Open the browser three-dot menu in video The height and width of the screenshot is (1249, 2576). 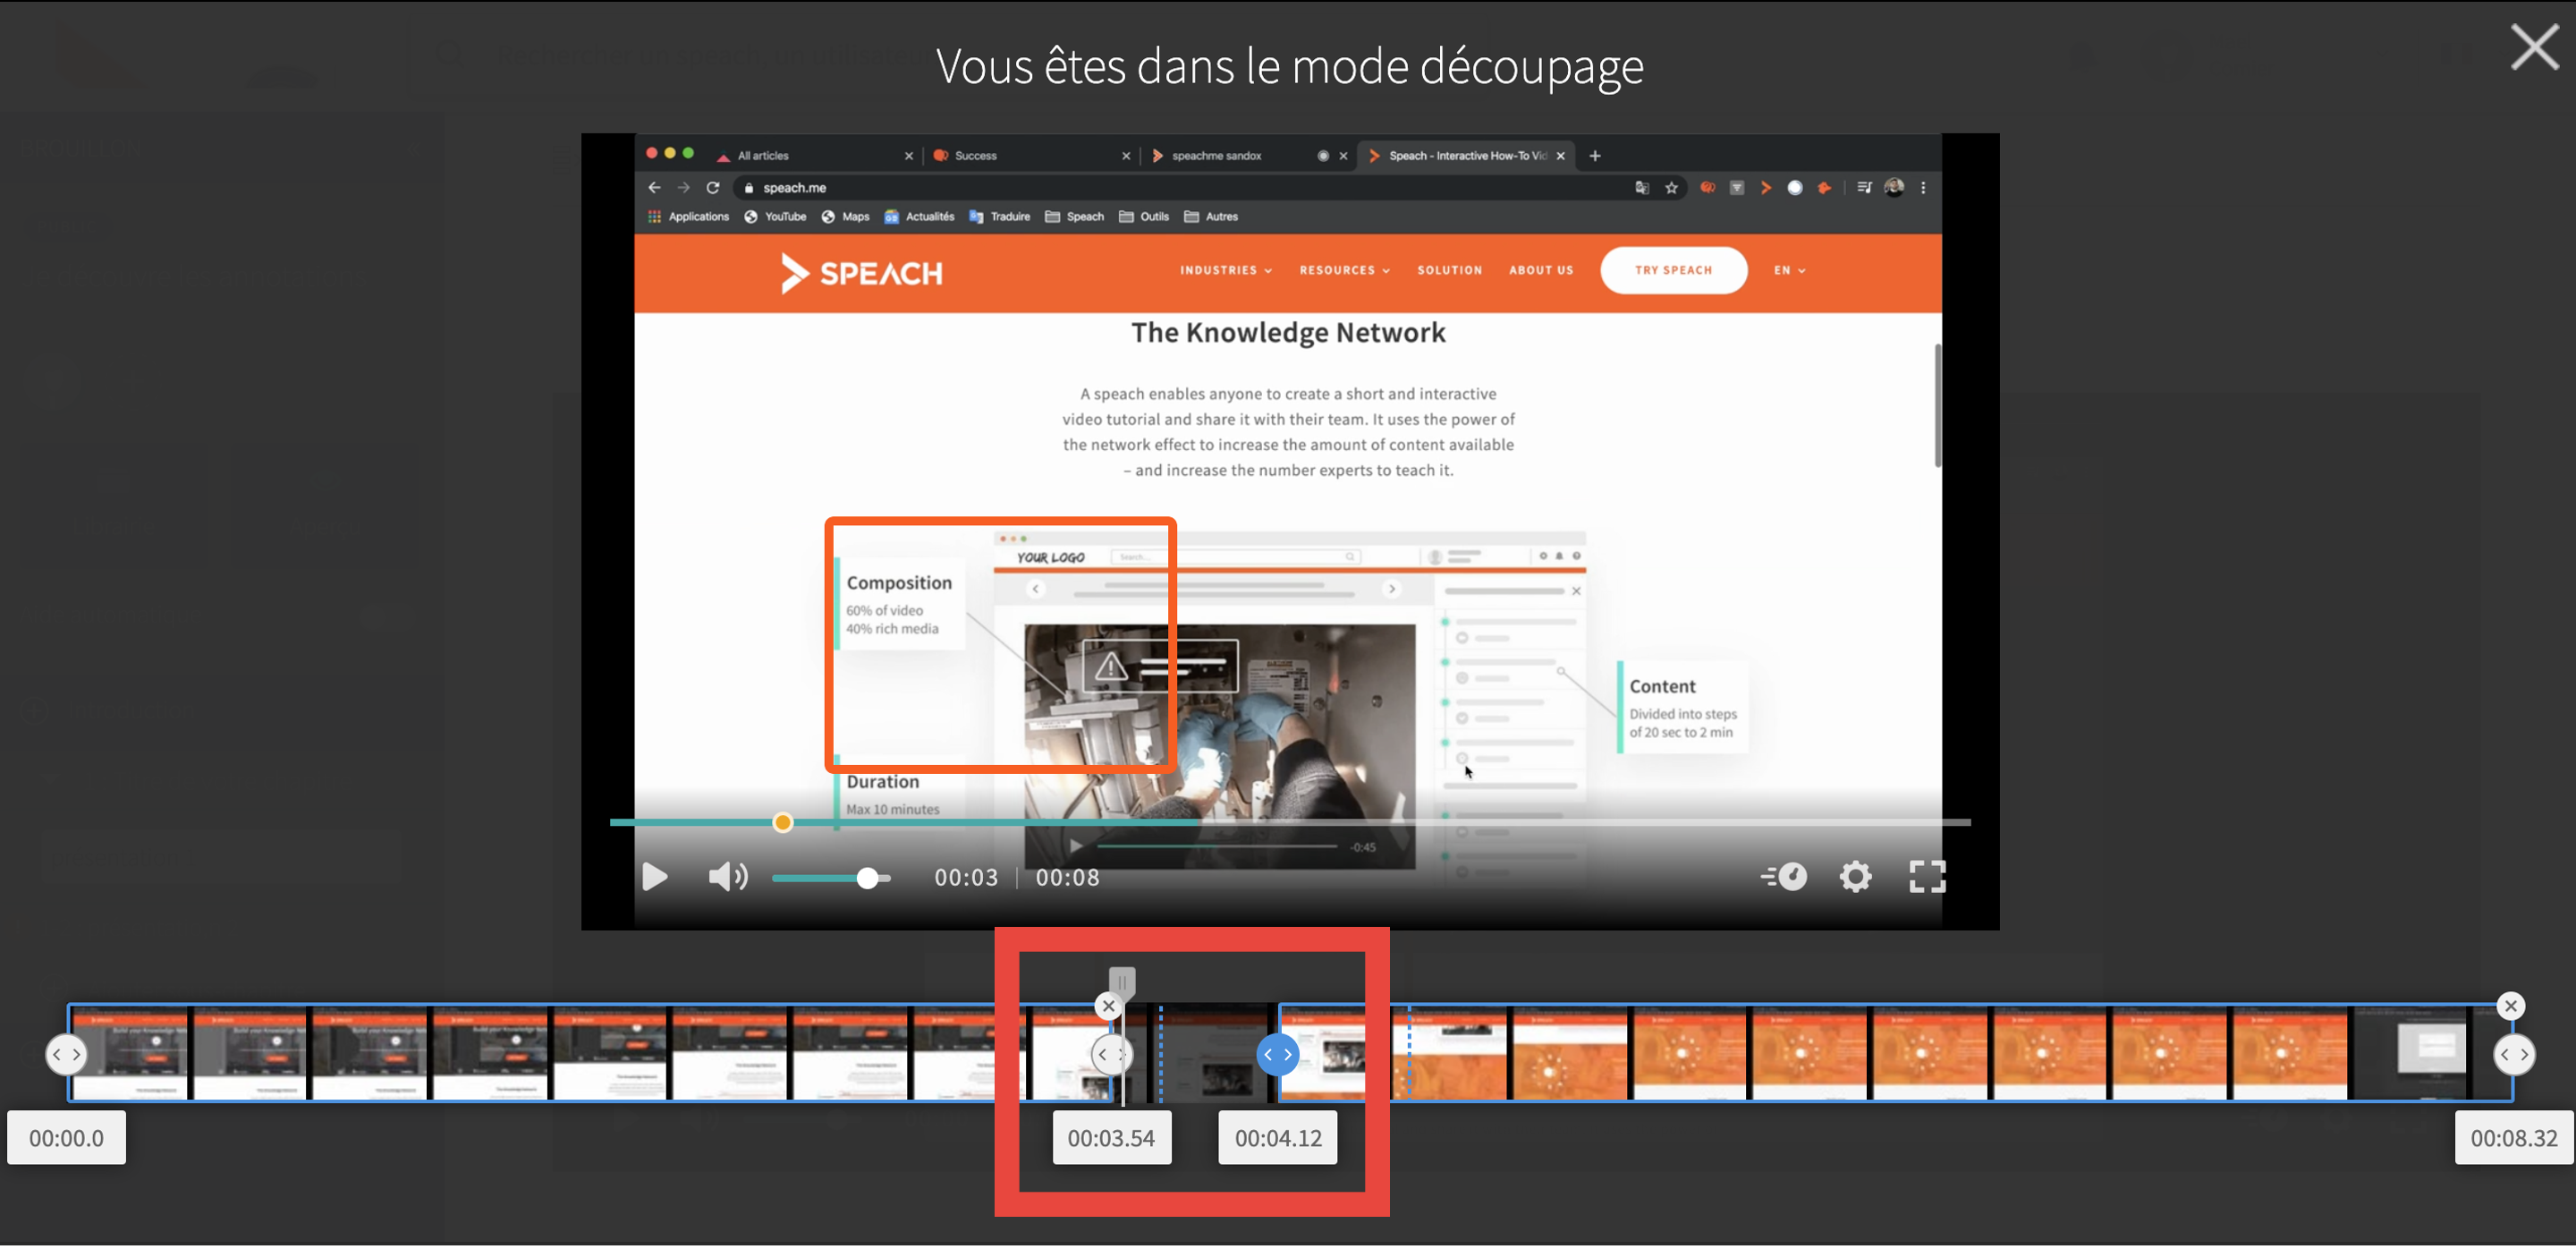[x=1923, y=188]
